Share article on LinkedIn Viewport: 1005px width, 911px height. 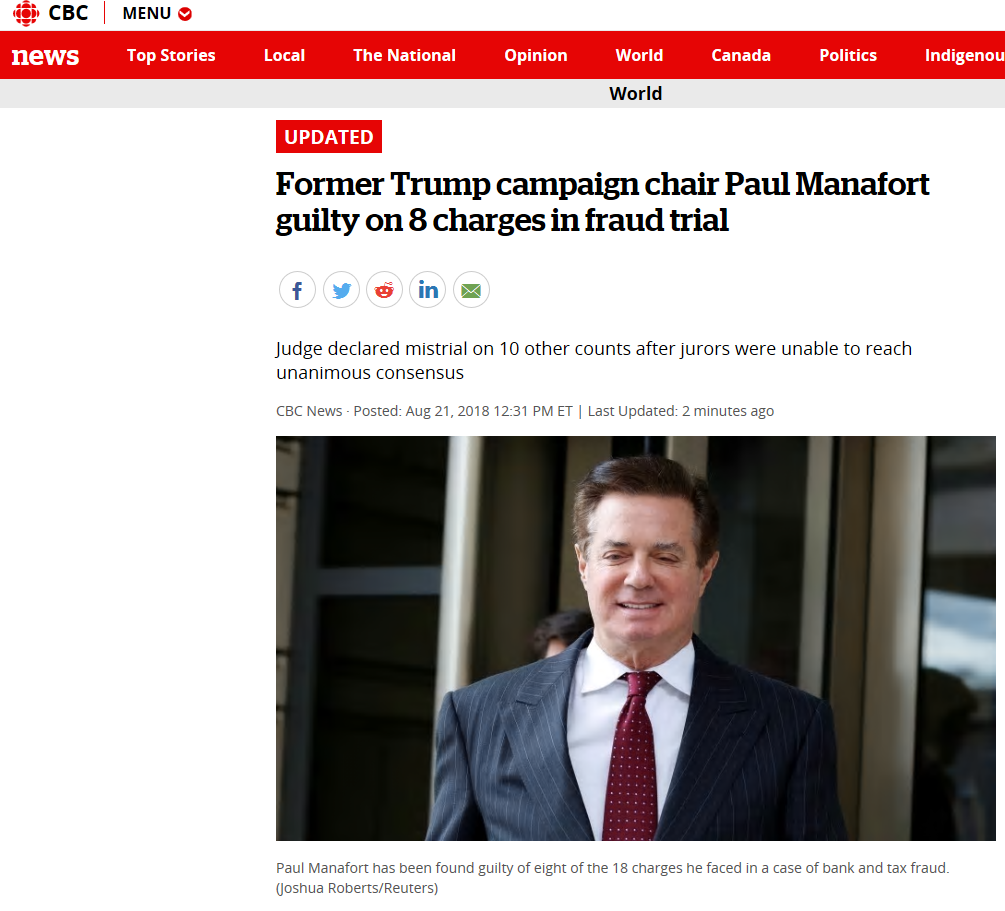coord(428,290)
